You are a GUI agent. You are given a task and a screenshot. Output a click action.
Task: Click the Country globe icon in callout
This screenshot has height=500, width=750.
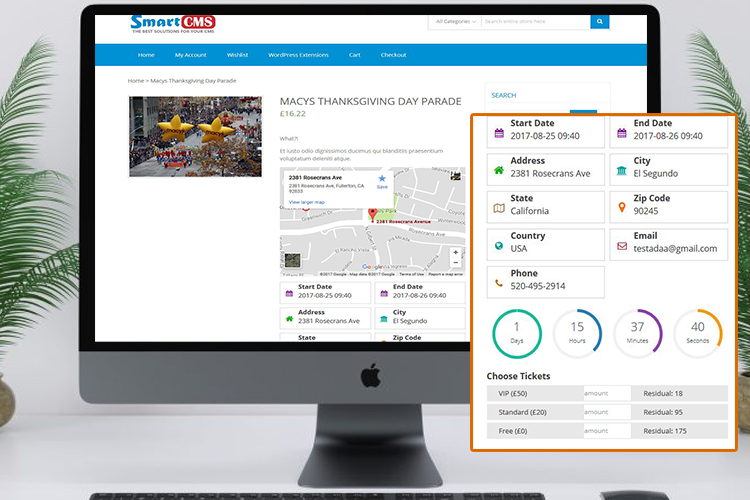tap(499, 246)
